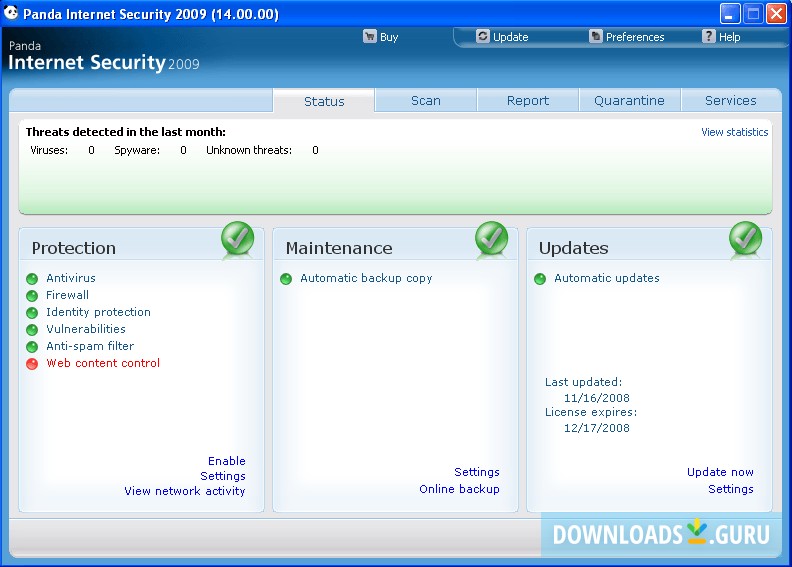Click the Update now link
792x567 pixels.
(x=720, y=472)
